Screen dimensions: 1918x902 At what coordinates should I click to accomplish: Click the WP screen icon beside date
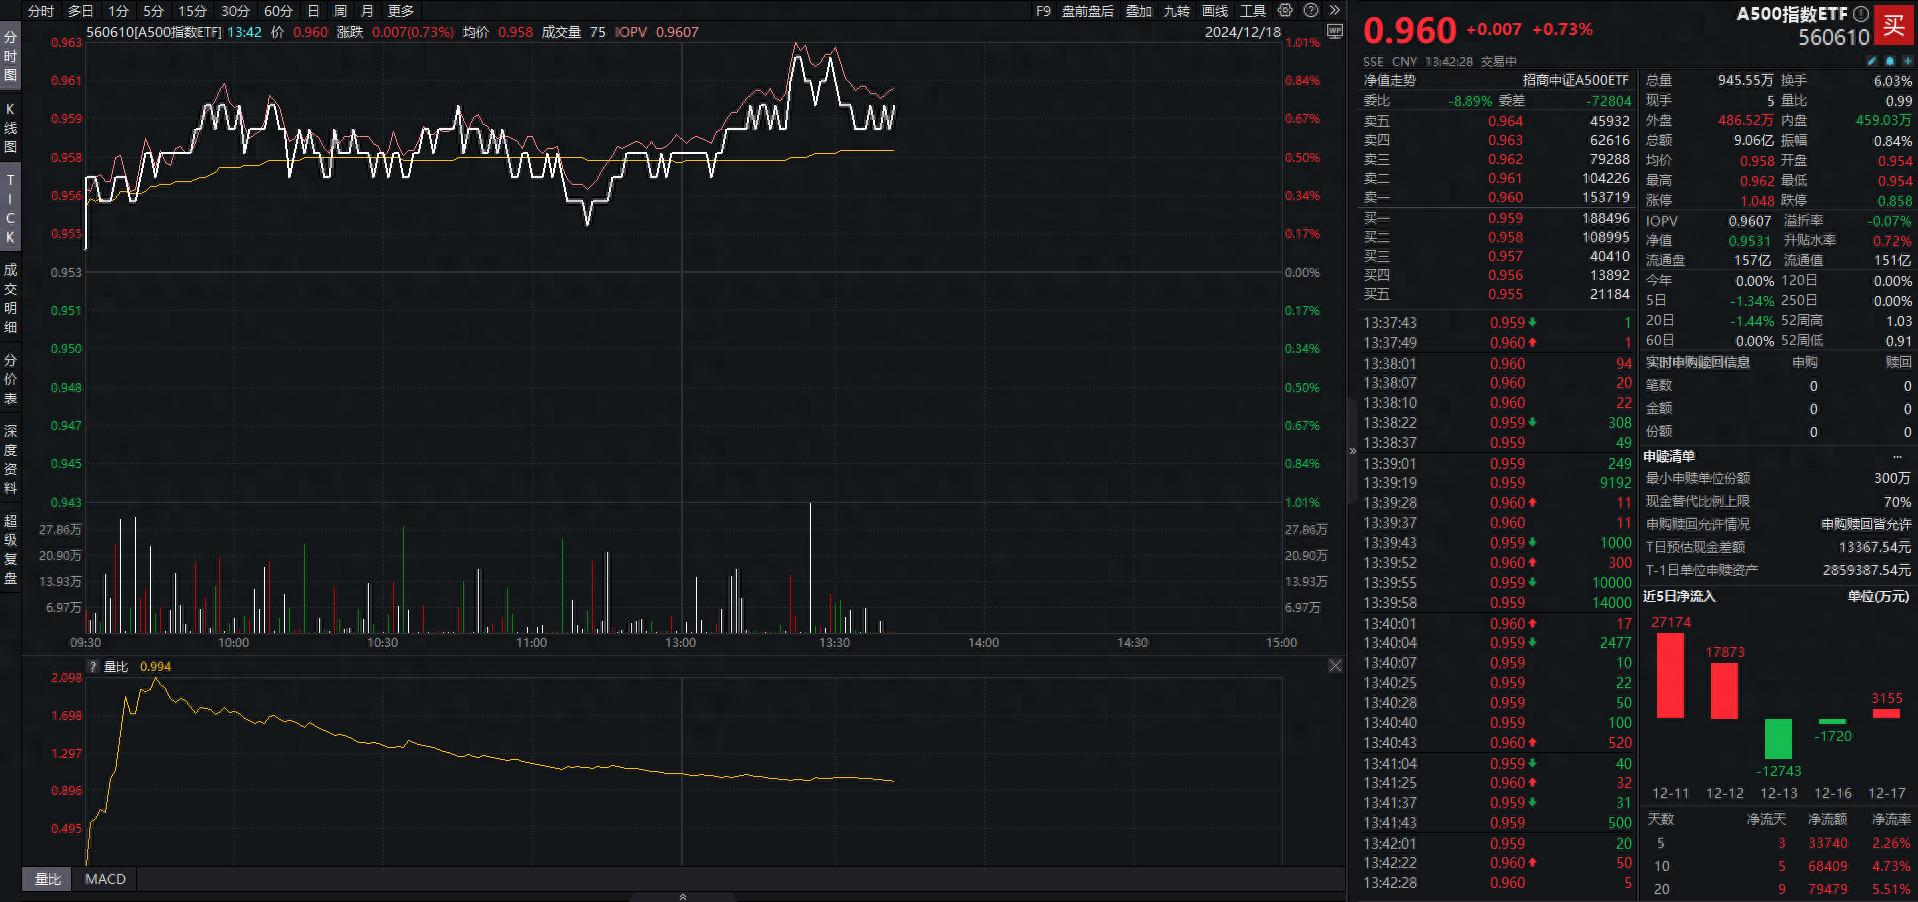point(1334,32)
